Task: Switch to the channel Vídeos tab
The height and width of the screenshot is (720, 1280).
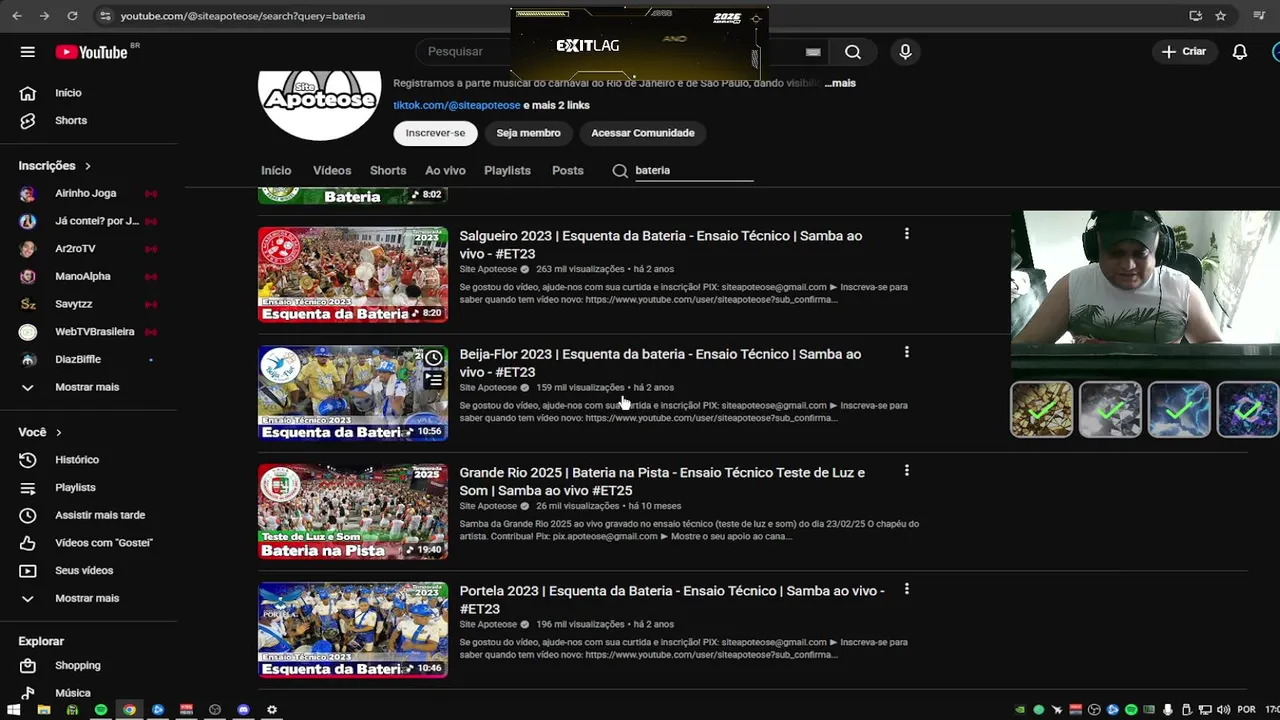Action: [x=332, y=171]
